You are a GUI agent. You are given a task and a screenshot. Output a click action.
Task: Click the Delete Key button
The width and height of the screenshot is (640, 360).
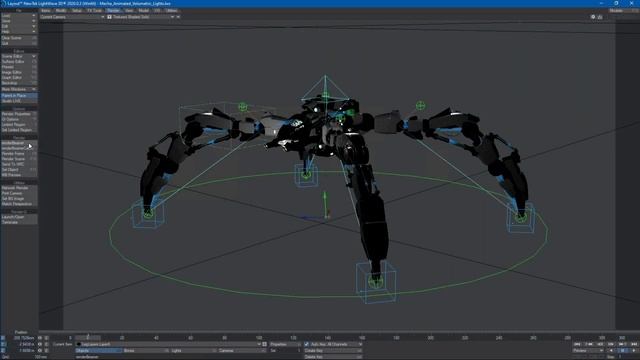coord(333,357)
